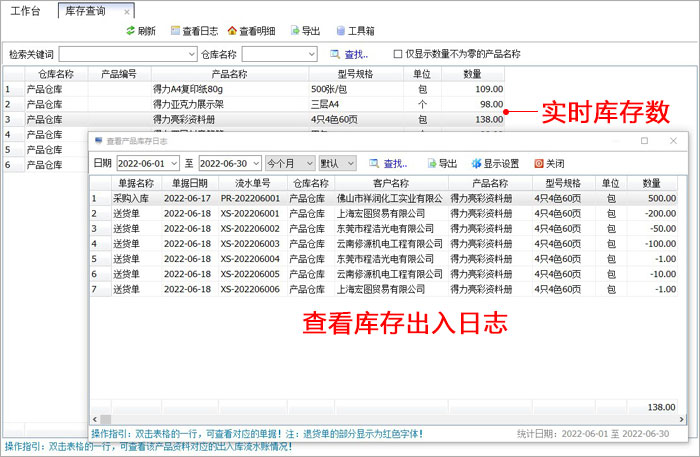
Task: Expand the 默认 dropdown
Action: point(351,164)
